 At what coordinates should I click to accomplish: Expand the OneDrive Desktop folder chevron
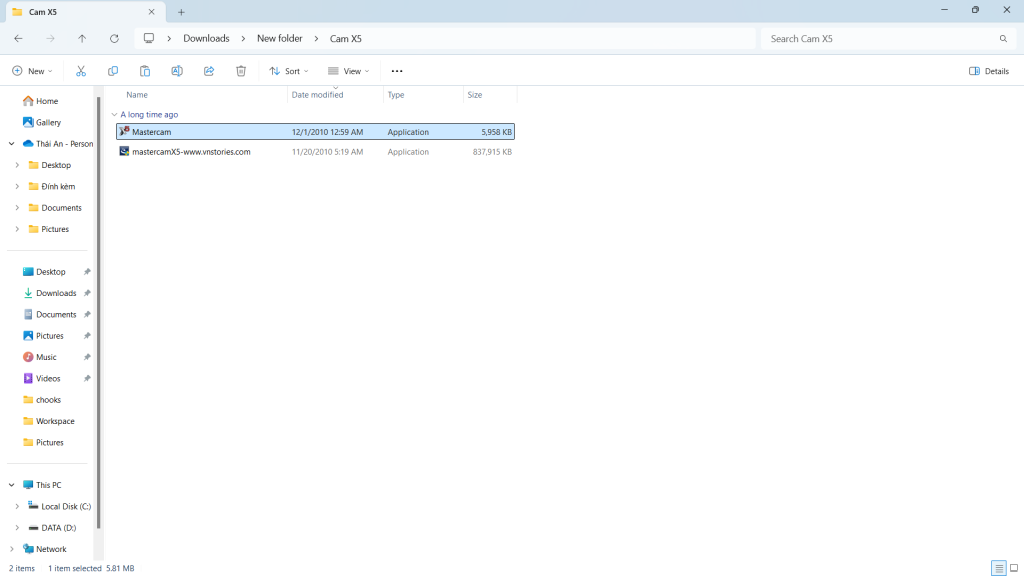(17, 165)
